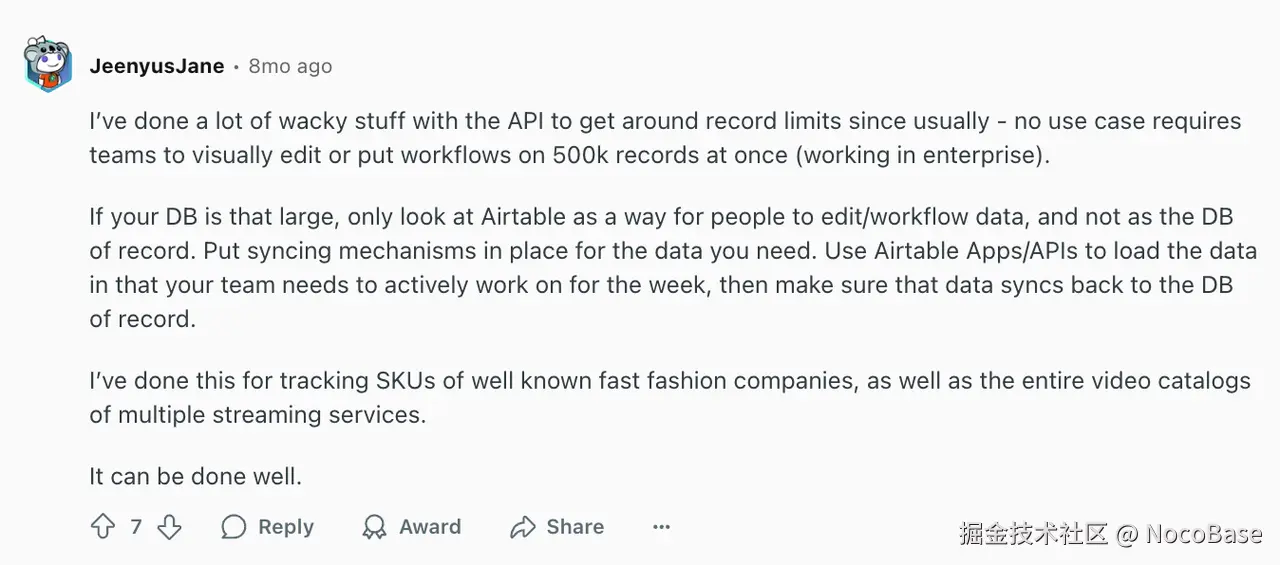
Task: Click the line 'It can be done well.'
Action: coord(195,477)
